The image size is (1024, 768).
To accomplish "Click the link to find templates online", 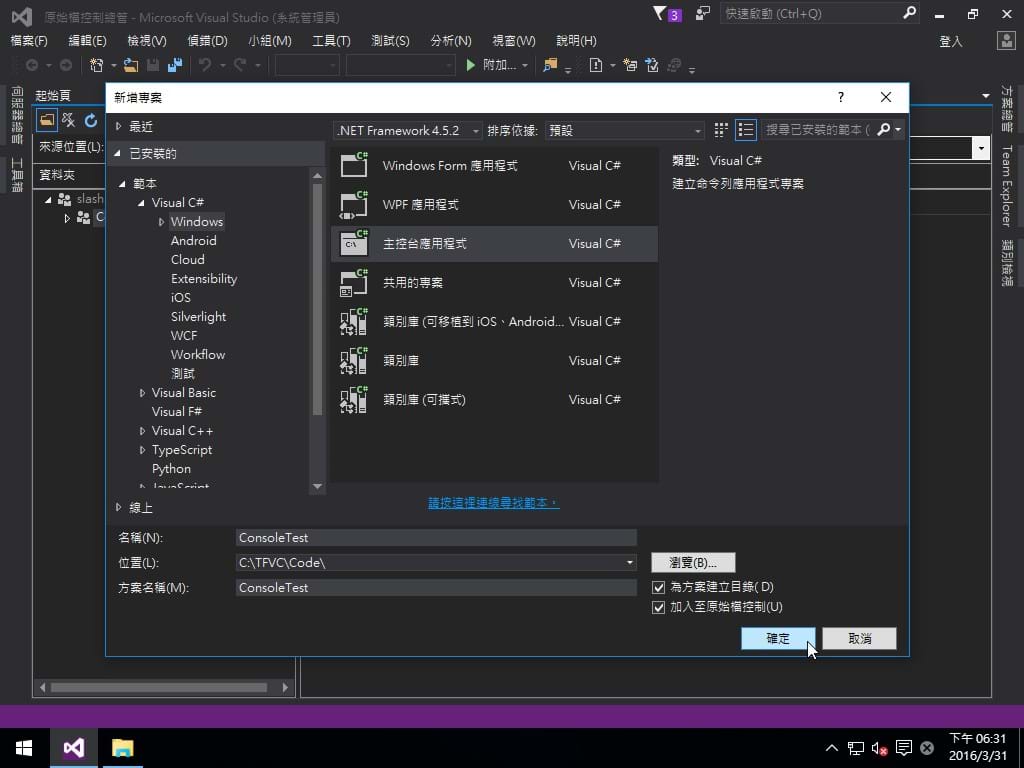I will click(x=494, y=502).
